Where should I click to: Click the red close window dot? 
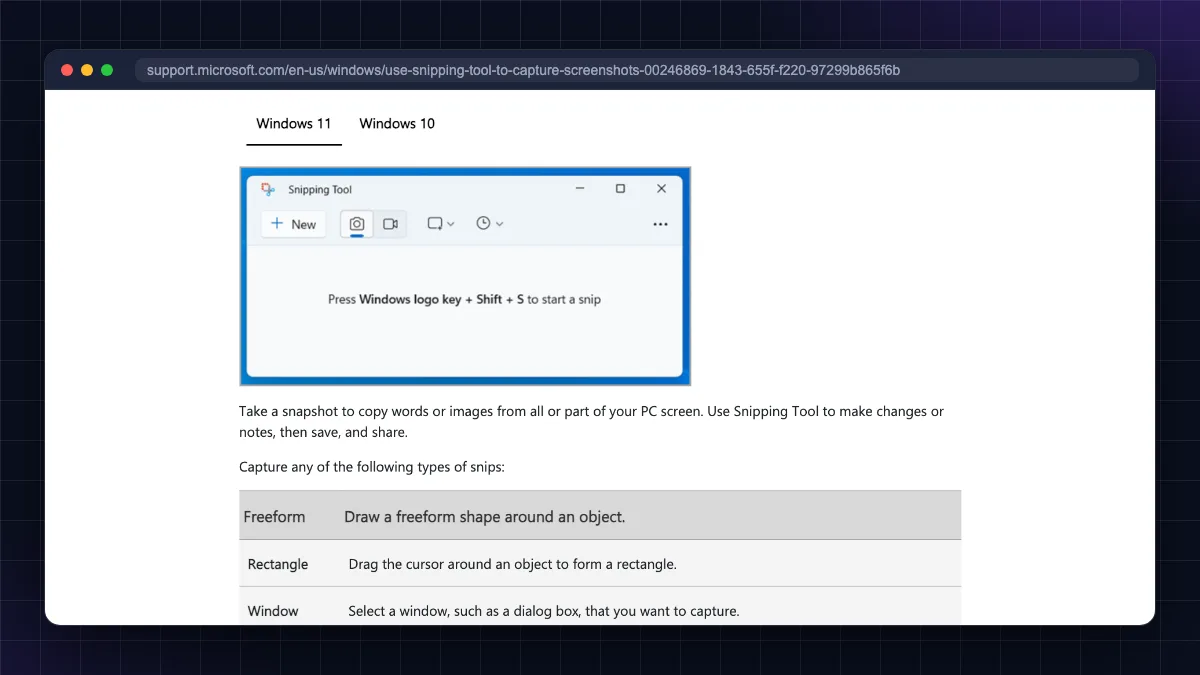[67, 70]
